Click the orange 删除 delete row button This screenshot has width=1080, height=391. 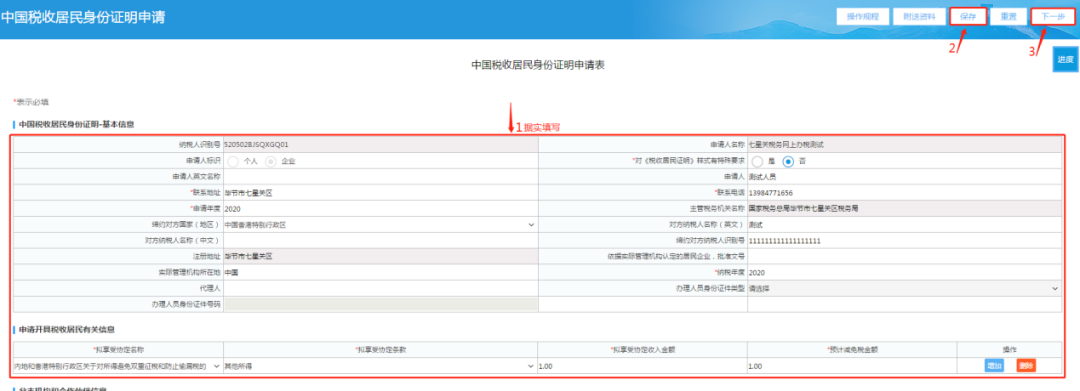click(x=1026, y=366)
